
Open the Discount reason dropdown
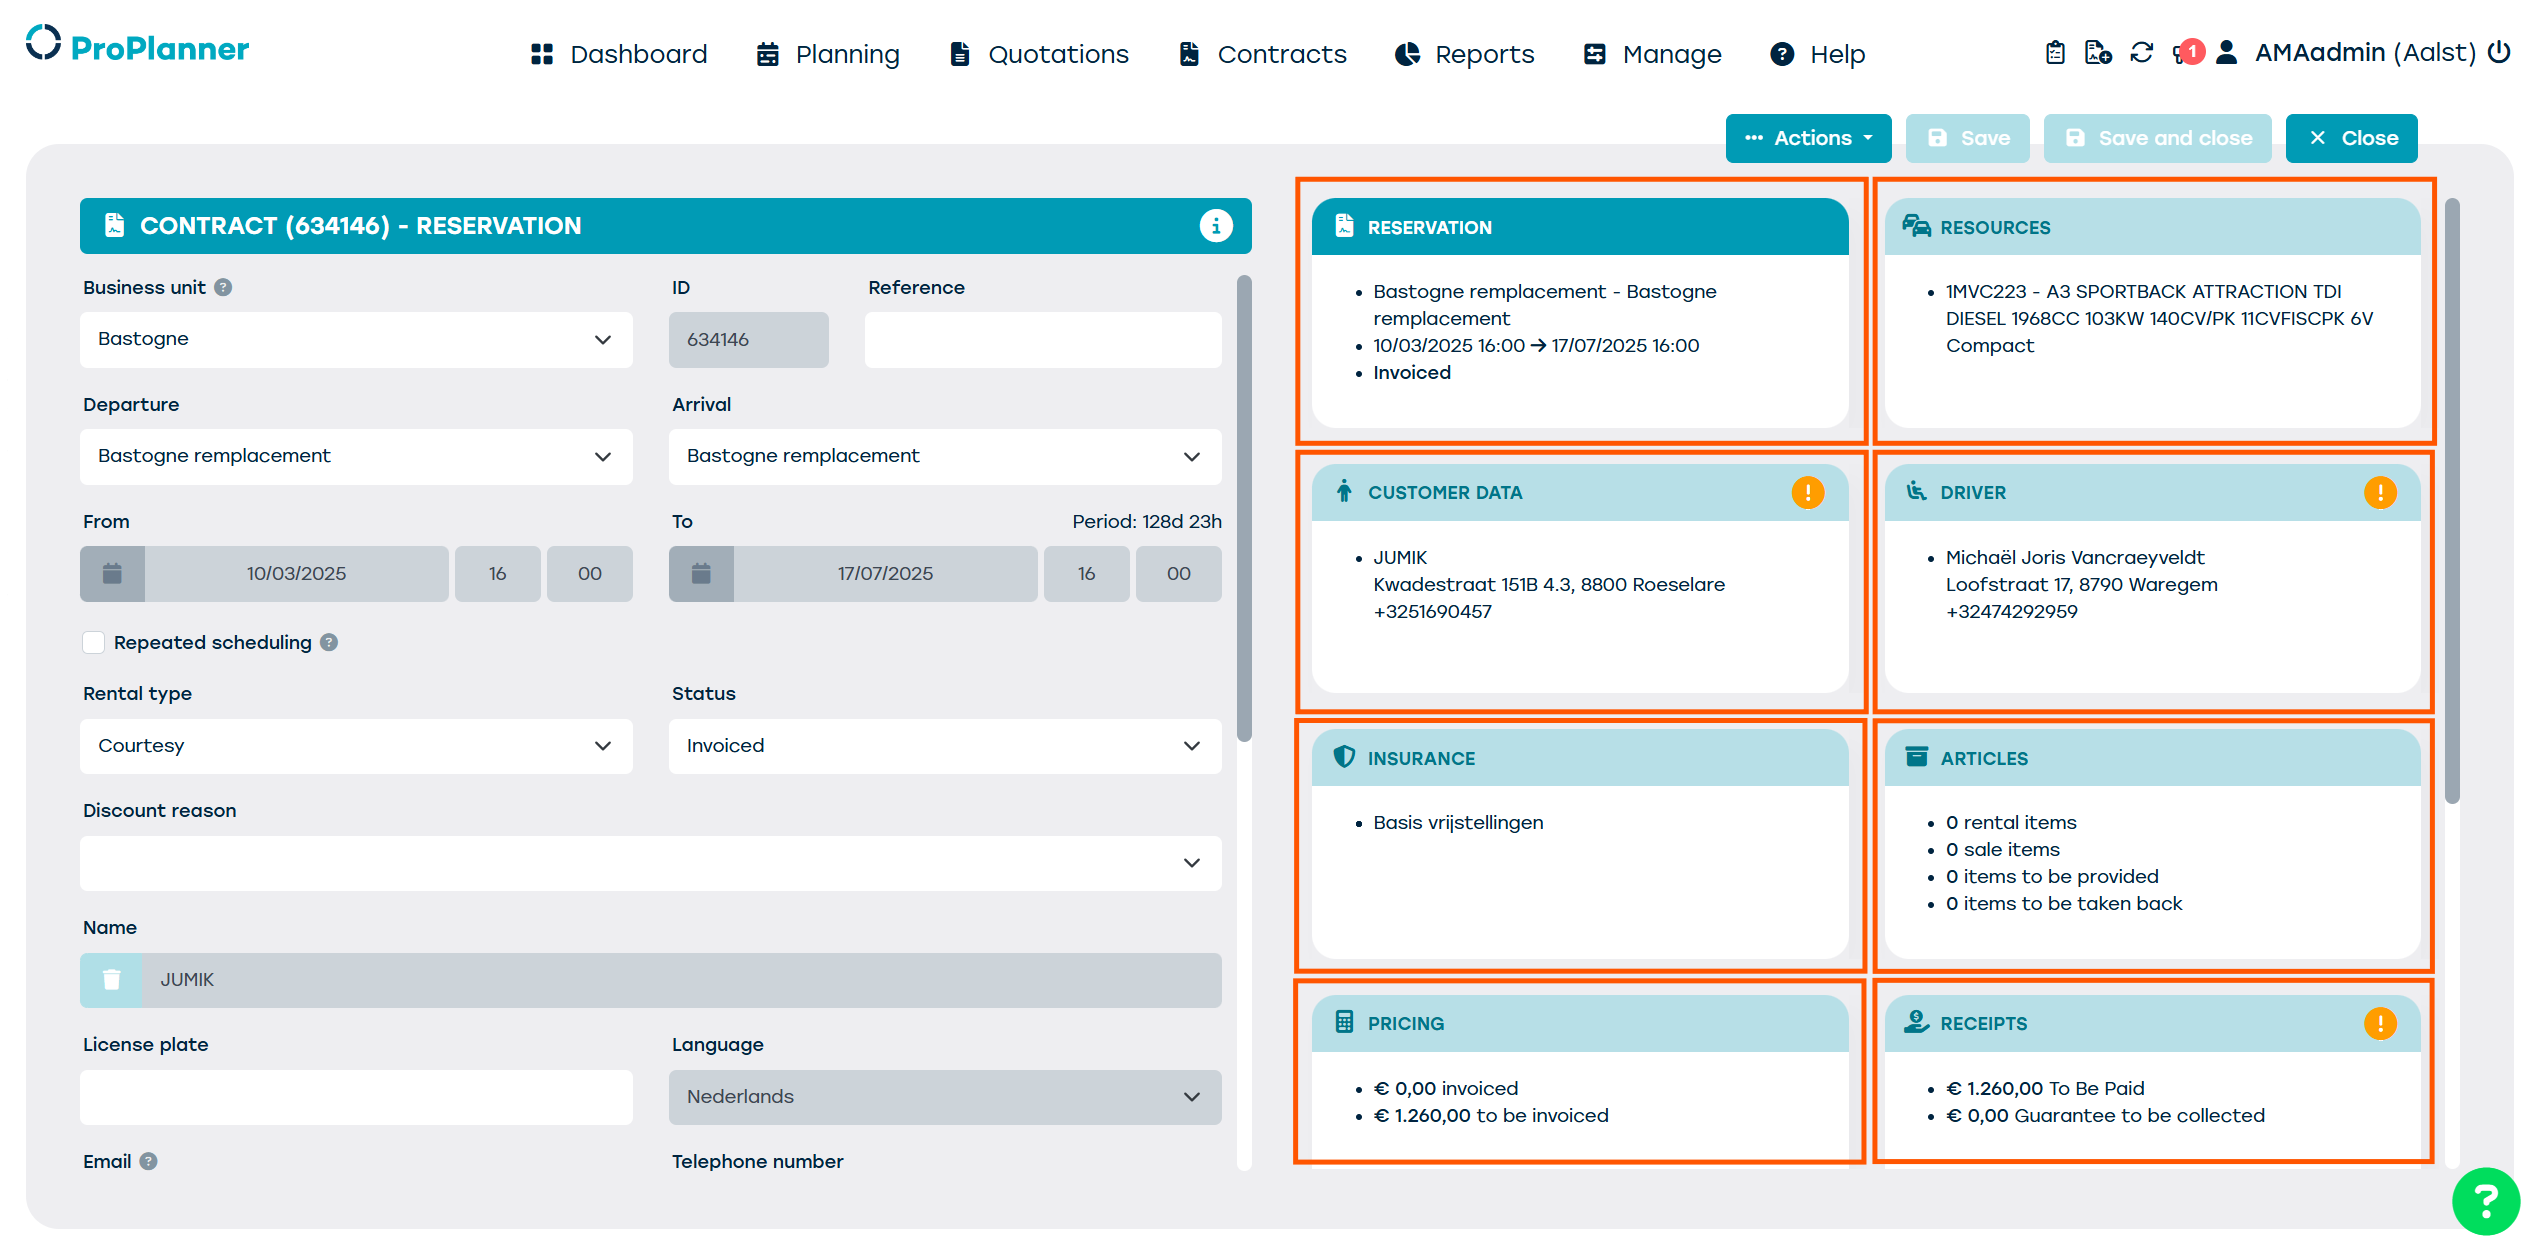(650, 863)
